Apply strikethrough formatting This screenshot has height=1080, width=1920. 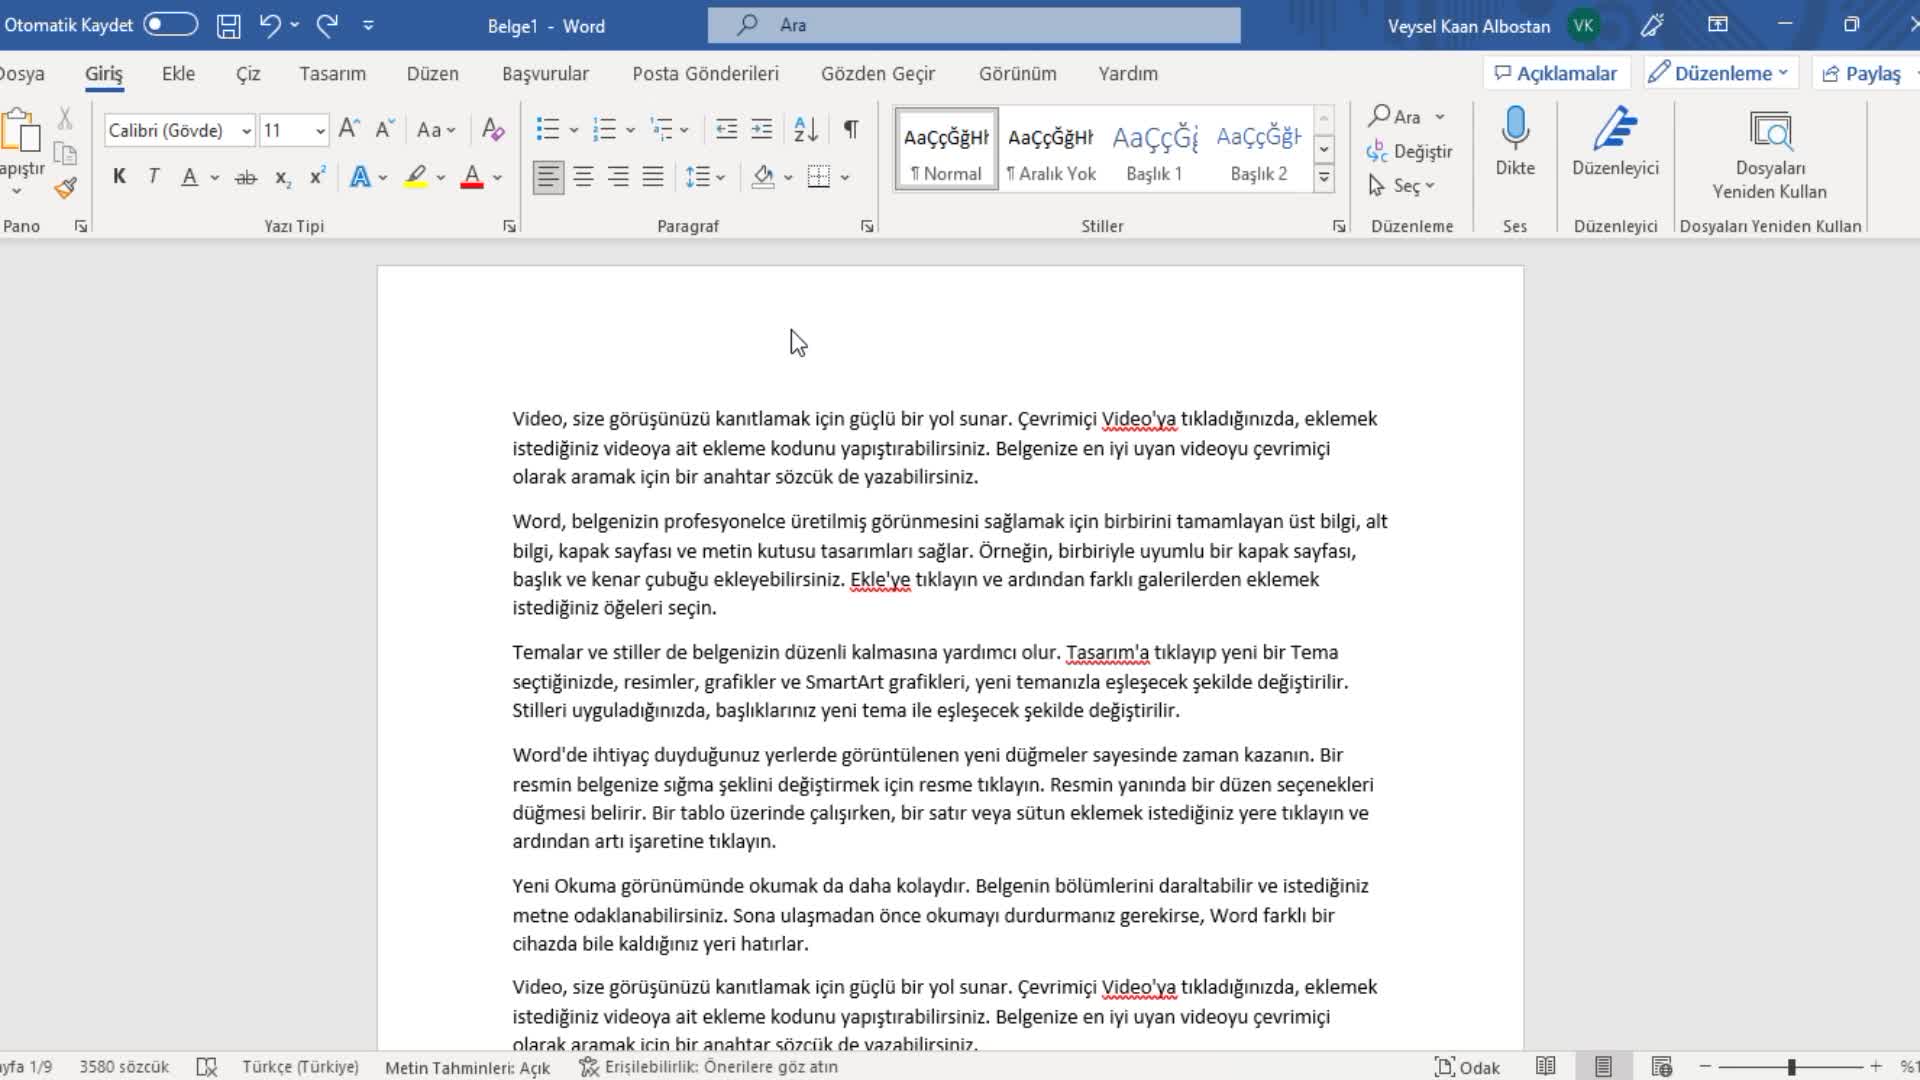245,178
